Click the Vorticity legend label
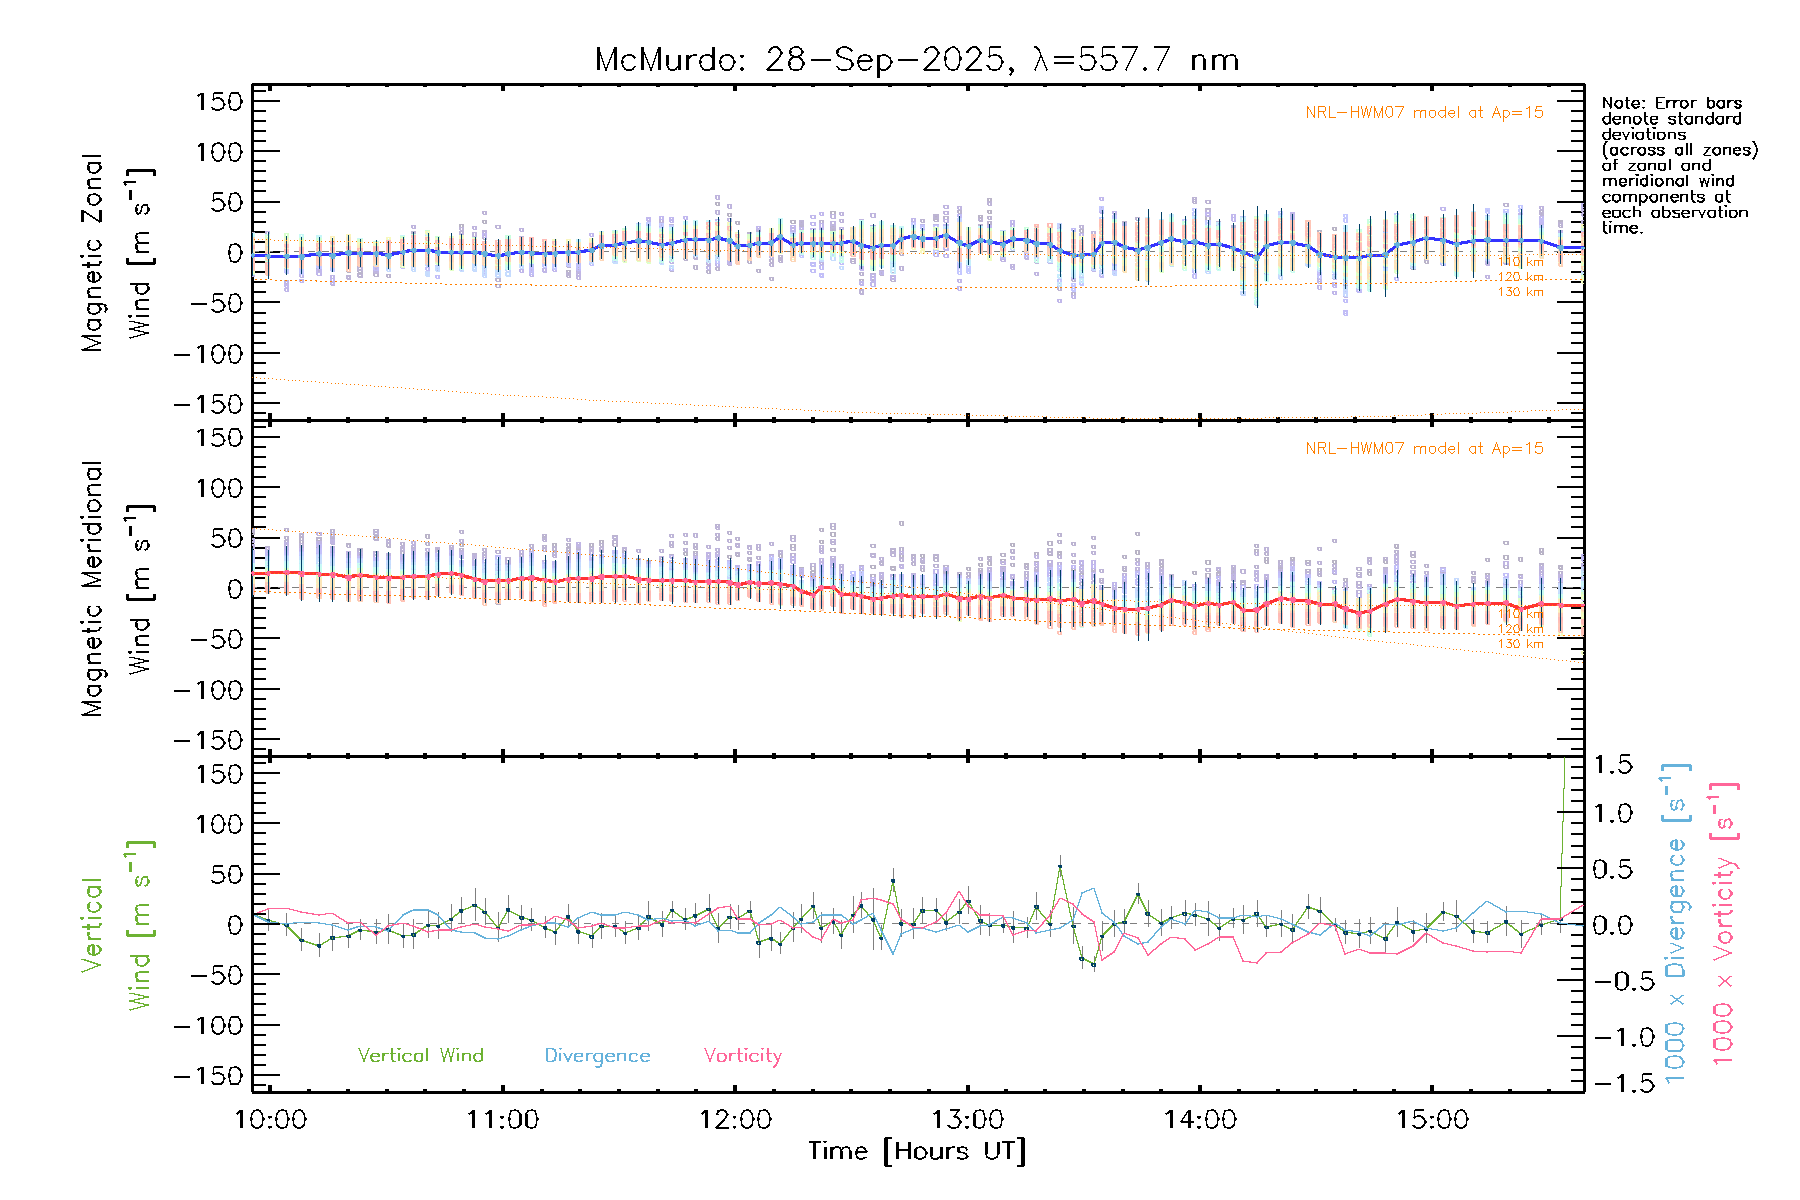 click(742, 1055)
